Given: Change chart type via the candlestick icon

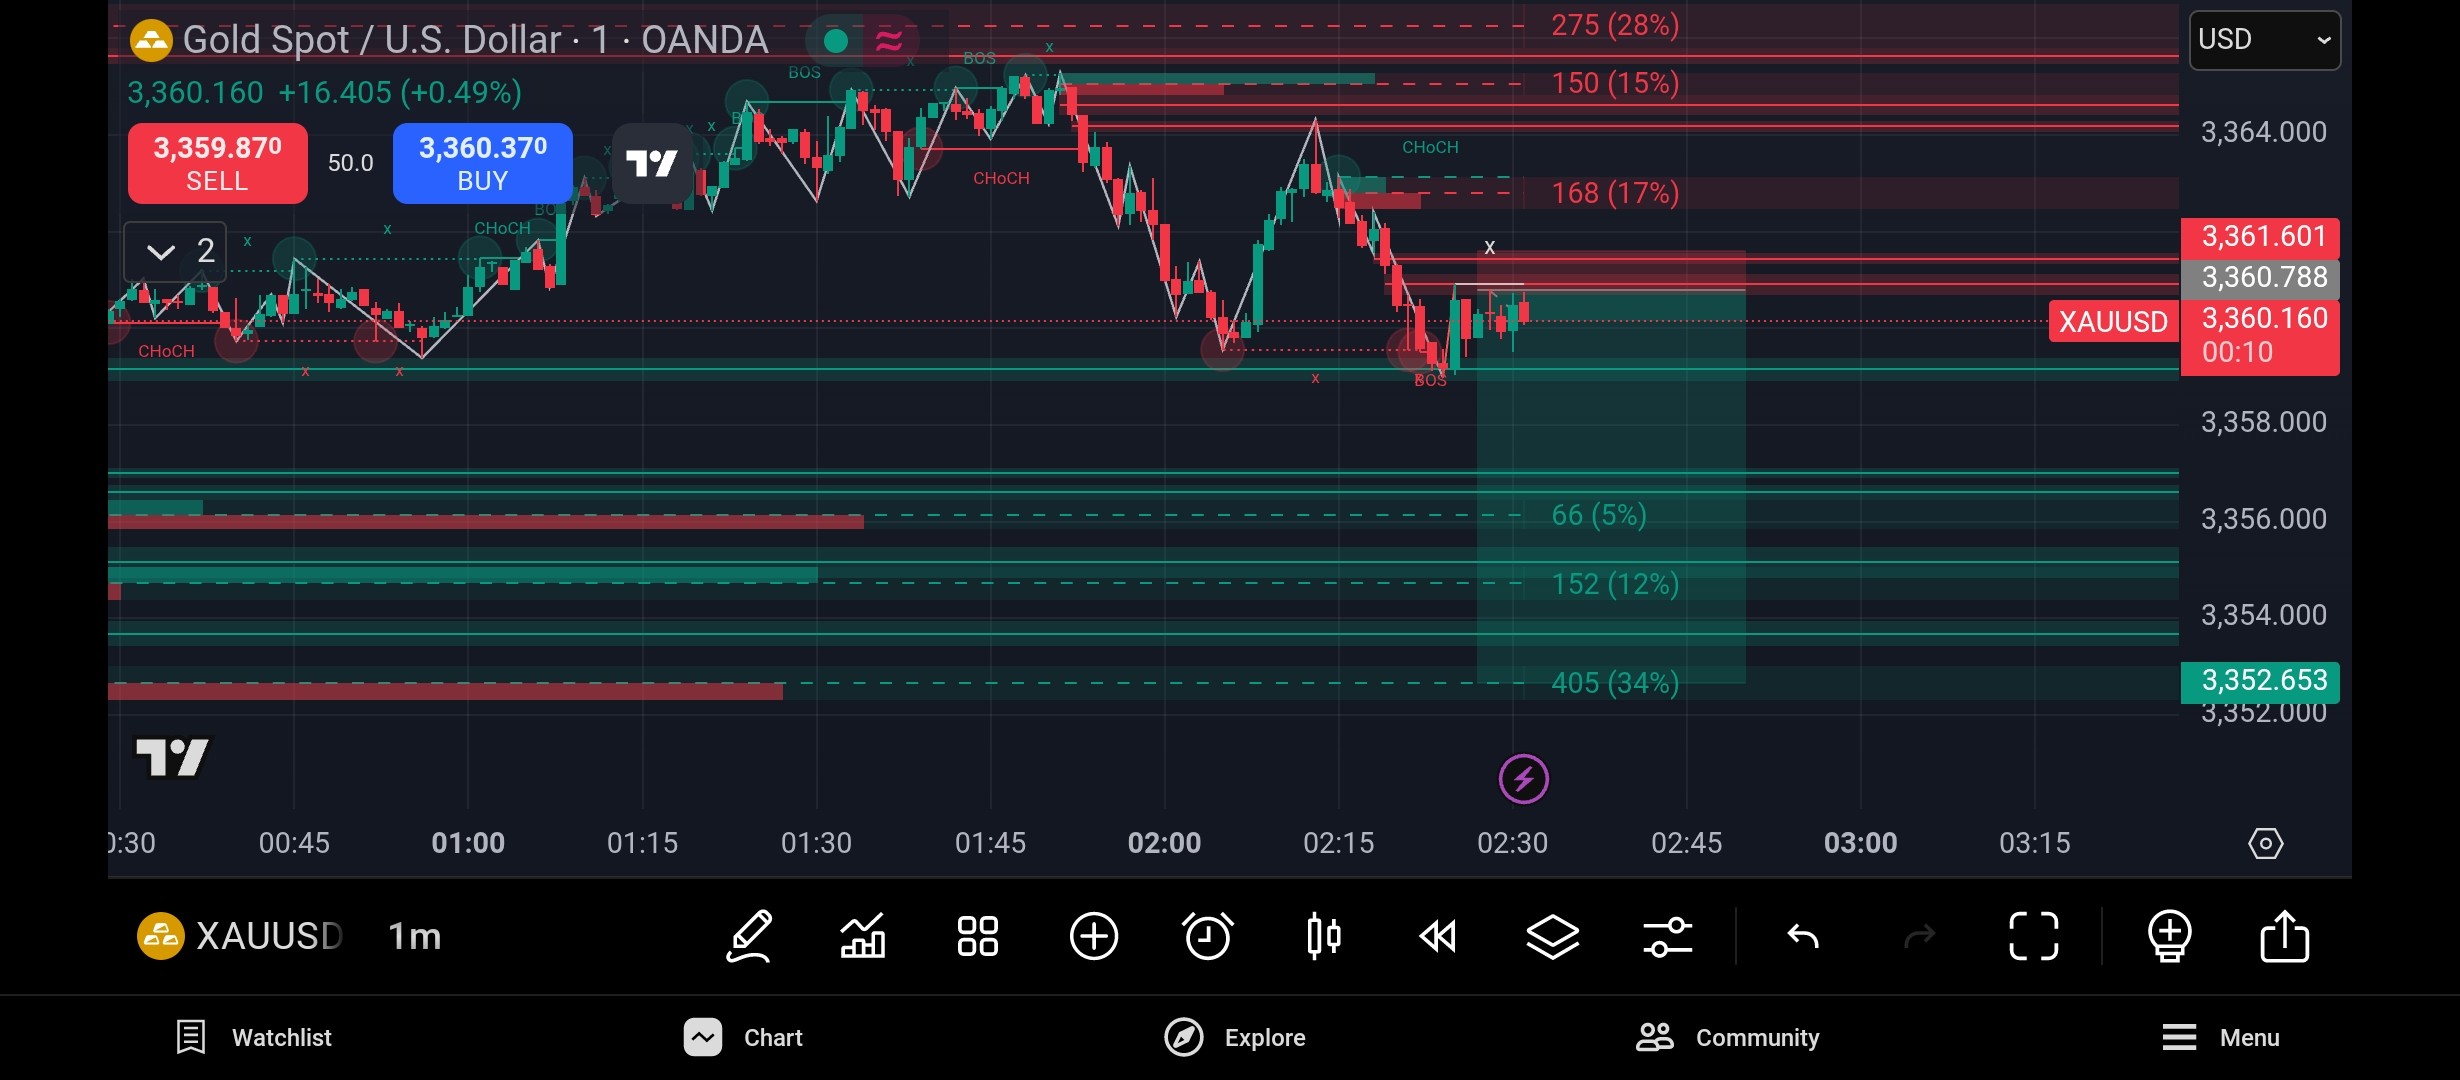Looking at the screenshot, I should 1323,937.
